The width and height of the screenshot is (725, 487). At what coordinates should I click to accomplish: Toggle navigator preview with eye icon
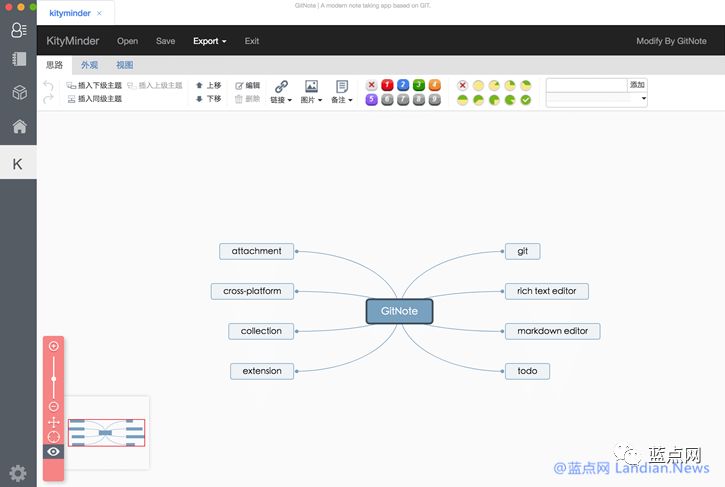pyautogui.click(x=54, y=451)
